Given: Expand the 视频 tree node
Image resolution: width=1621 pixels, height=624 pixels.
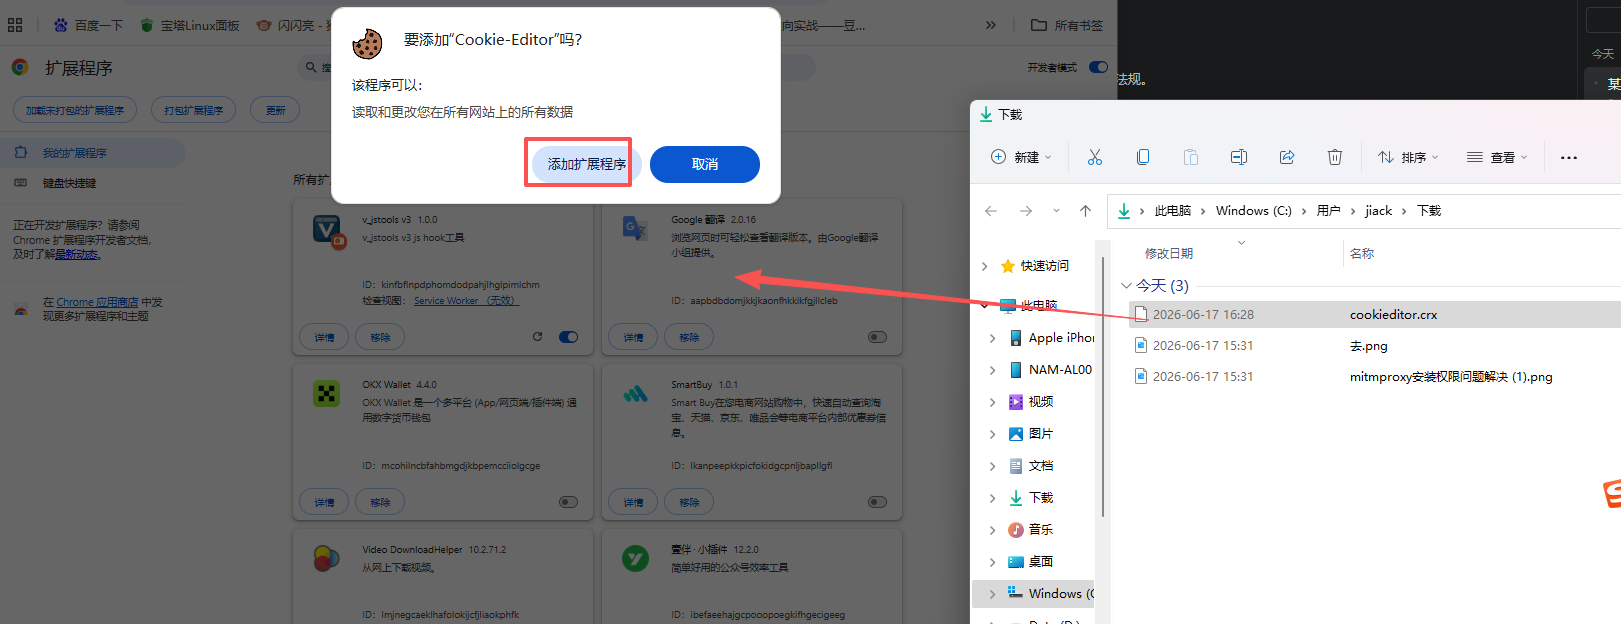Looking at the screenshot, I should [x=992, y=402].
